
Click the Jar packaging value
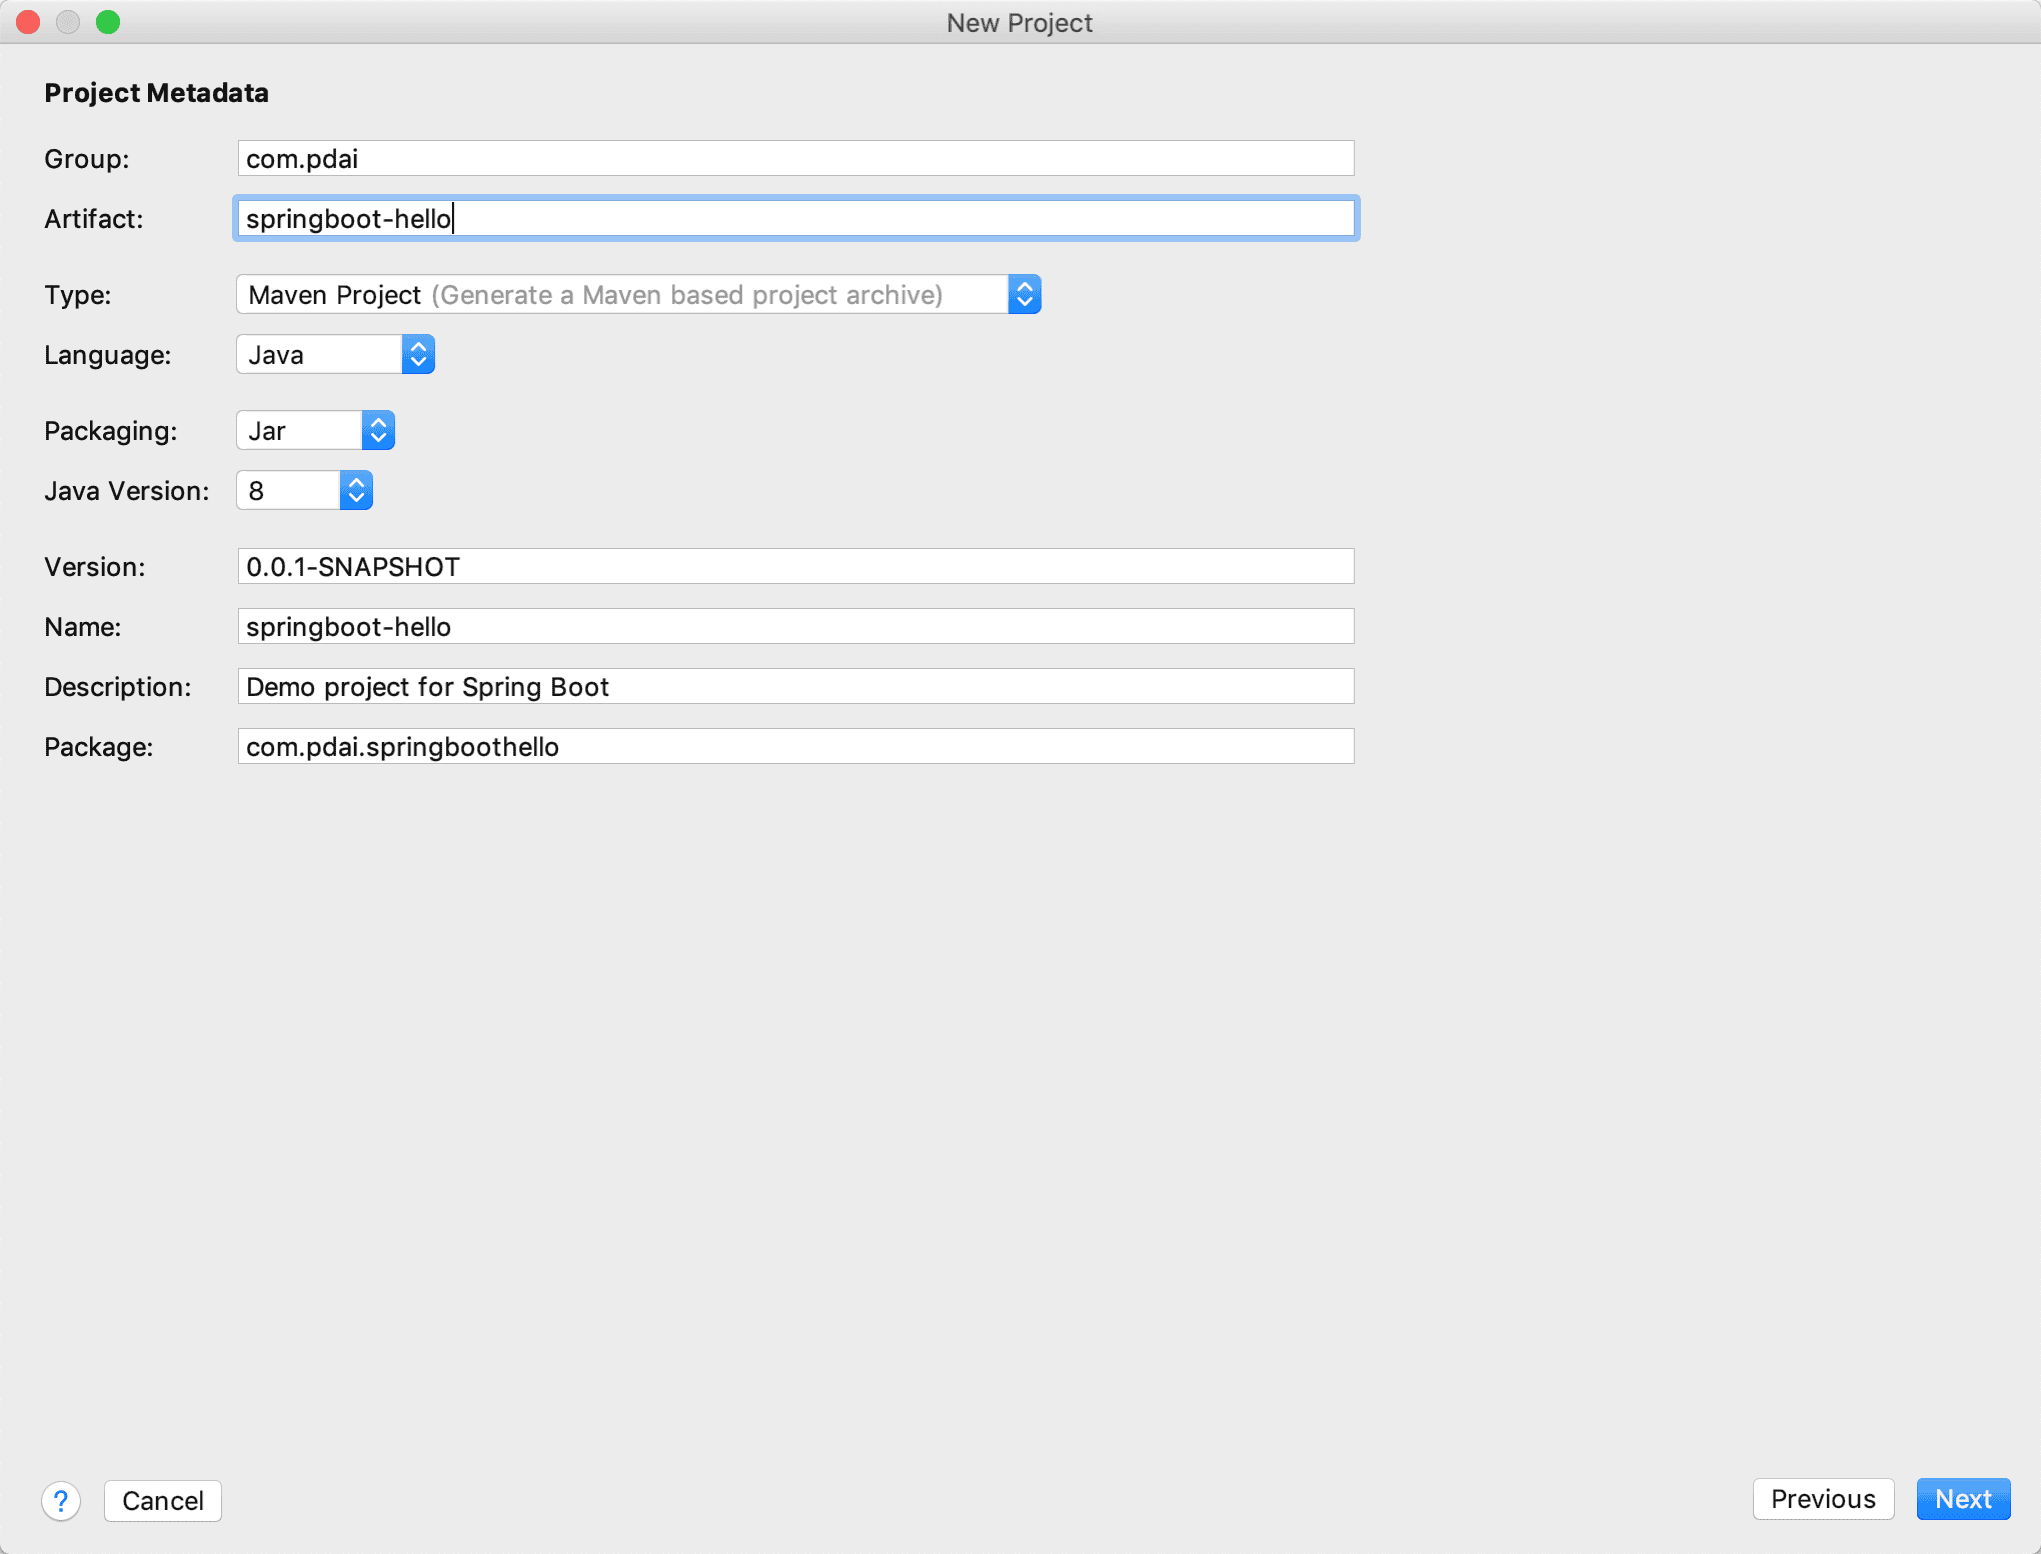(x=267, y=431)
